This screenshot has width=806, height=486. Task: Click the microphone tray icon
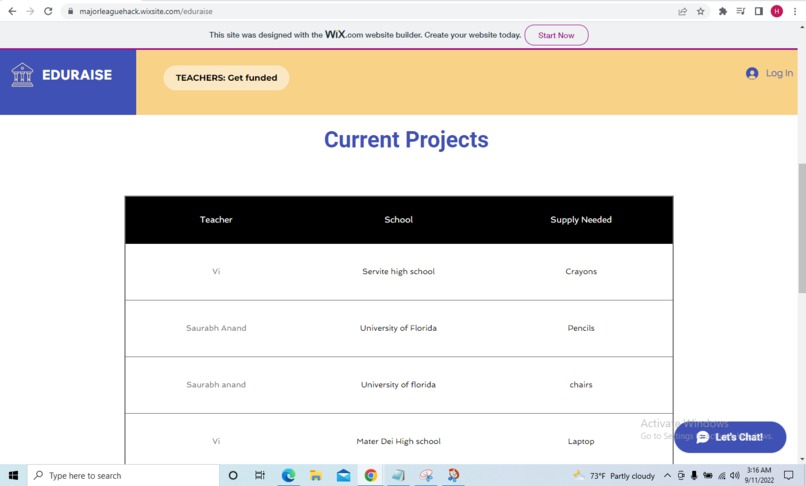(x=694, y=476)
